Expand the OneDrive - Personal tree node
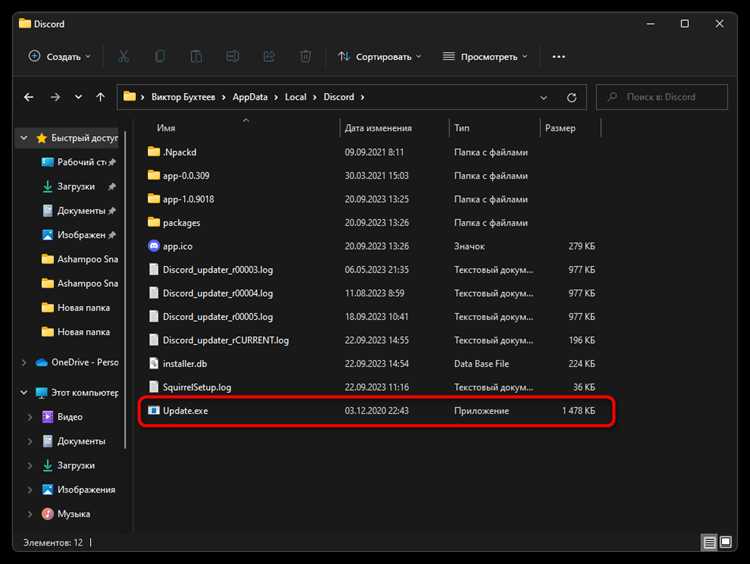Screen dimensions: 750x564 point(24,363)
